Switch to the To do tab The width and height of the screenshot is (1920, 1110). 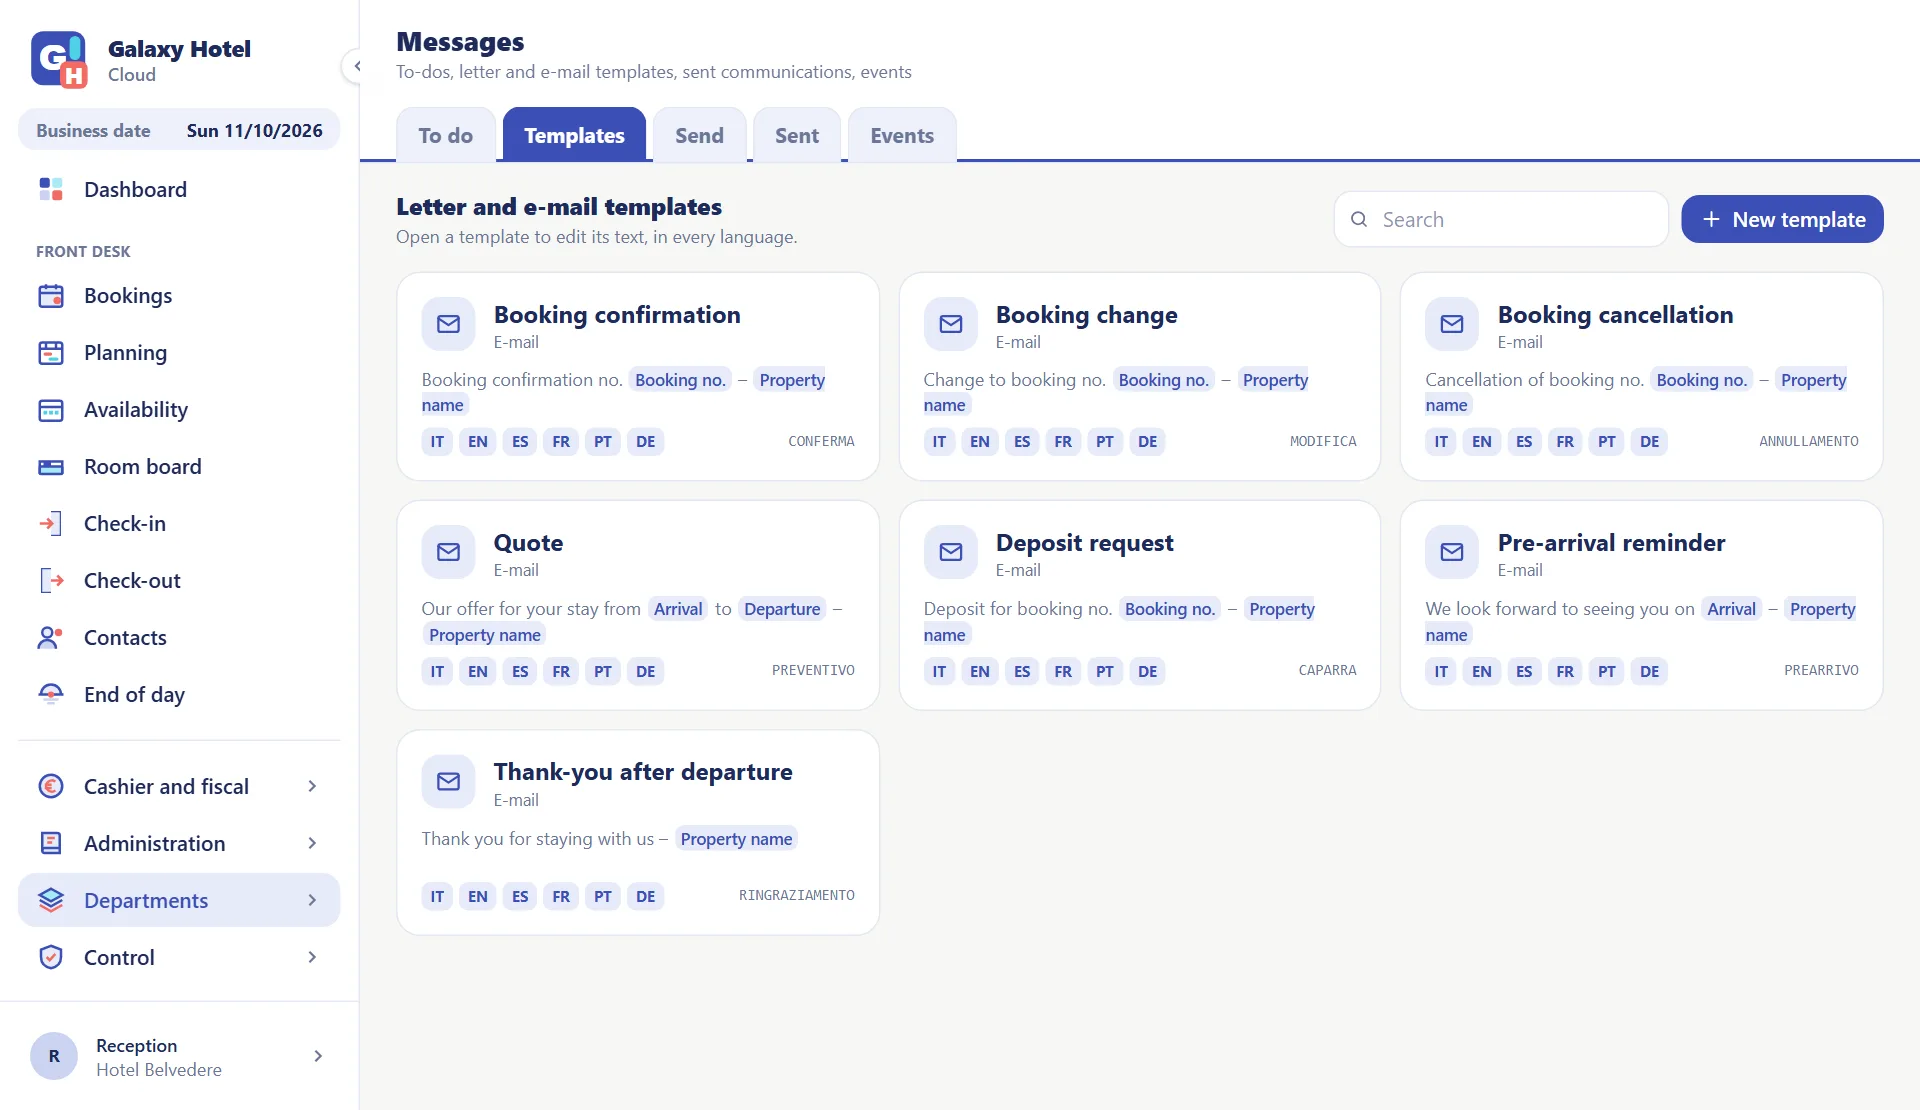446,135
